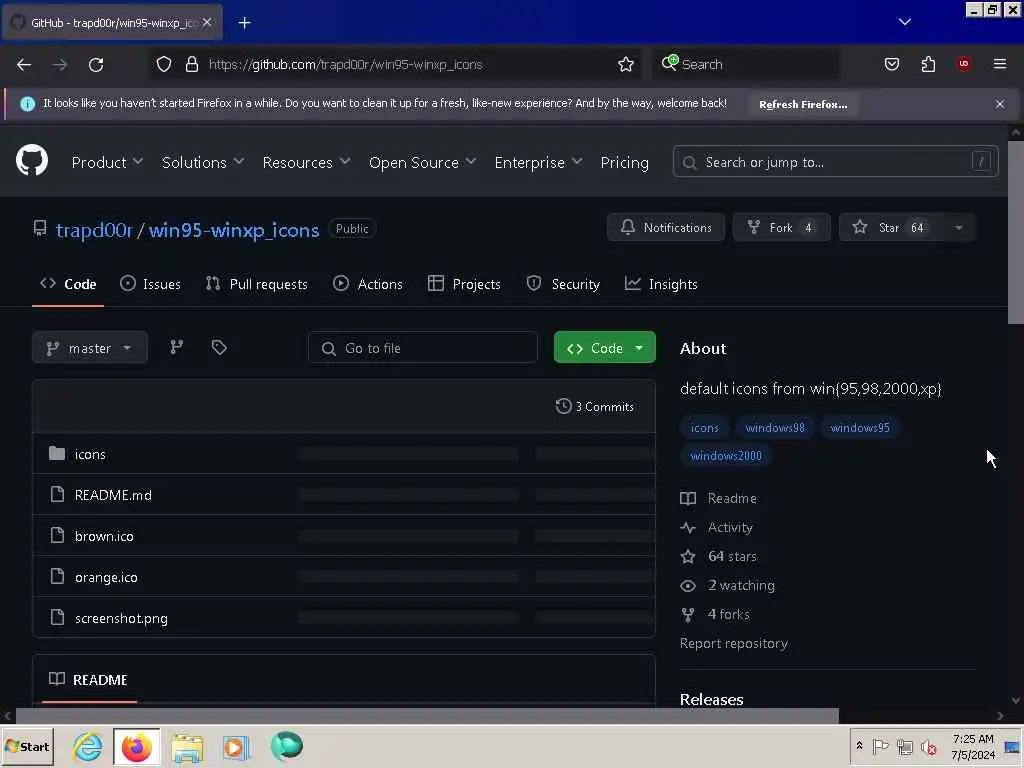Screen dimensions: 1024x768
Task: Click Refresh Firefox button
Action: tap(803, 104)
